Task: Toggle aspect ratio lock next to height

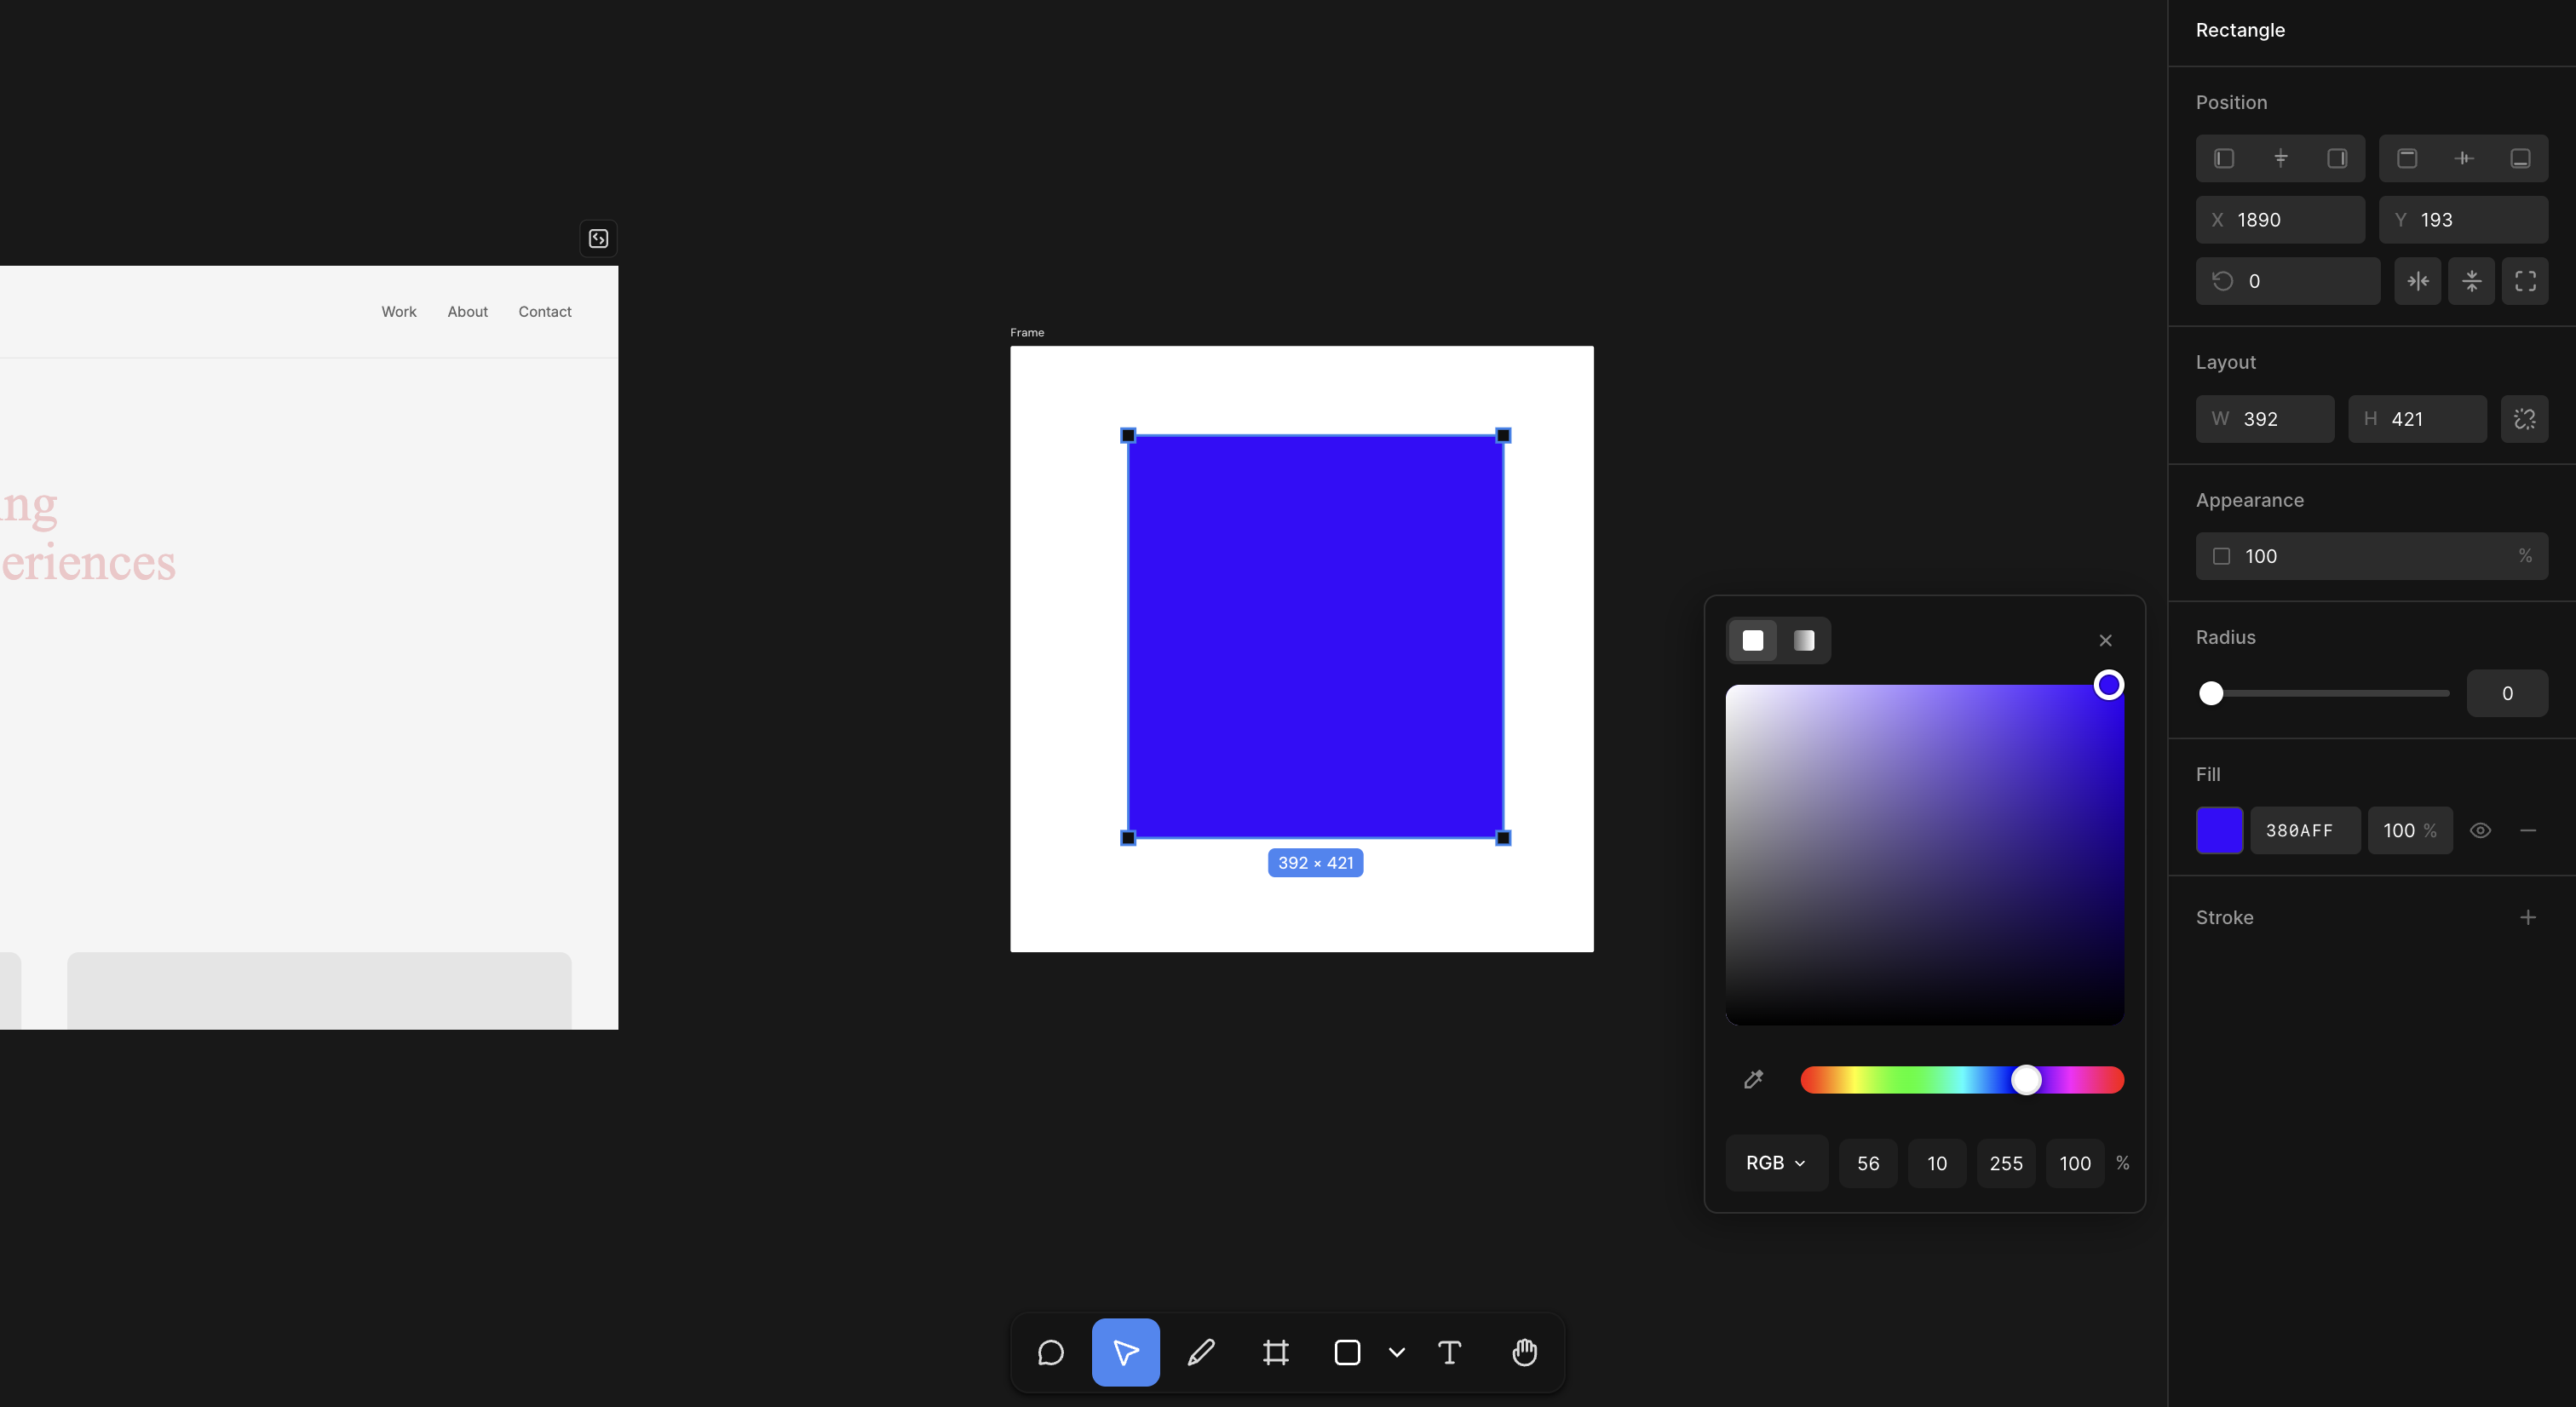Action: 2524,419
